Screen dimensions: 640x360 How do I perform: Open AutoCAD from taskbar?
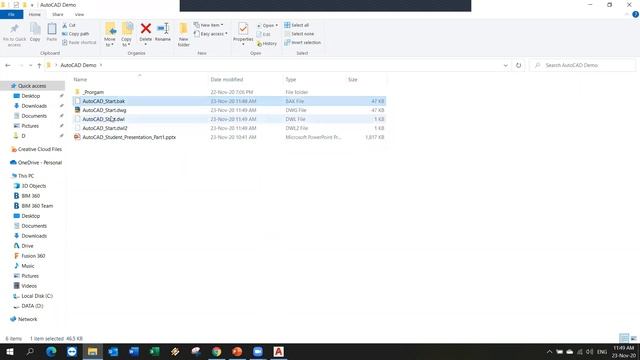(278, 352)
